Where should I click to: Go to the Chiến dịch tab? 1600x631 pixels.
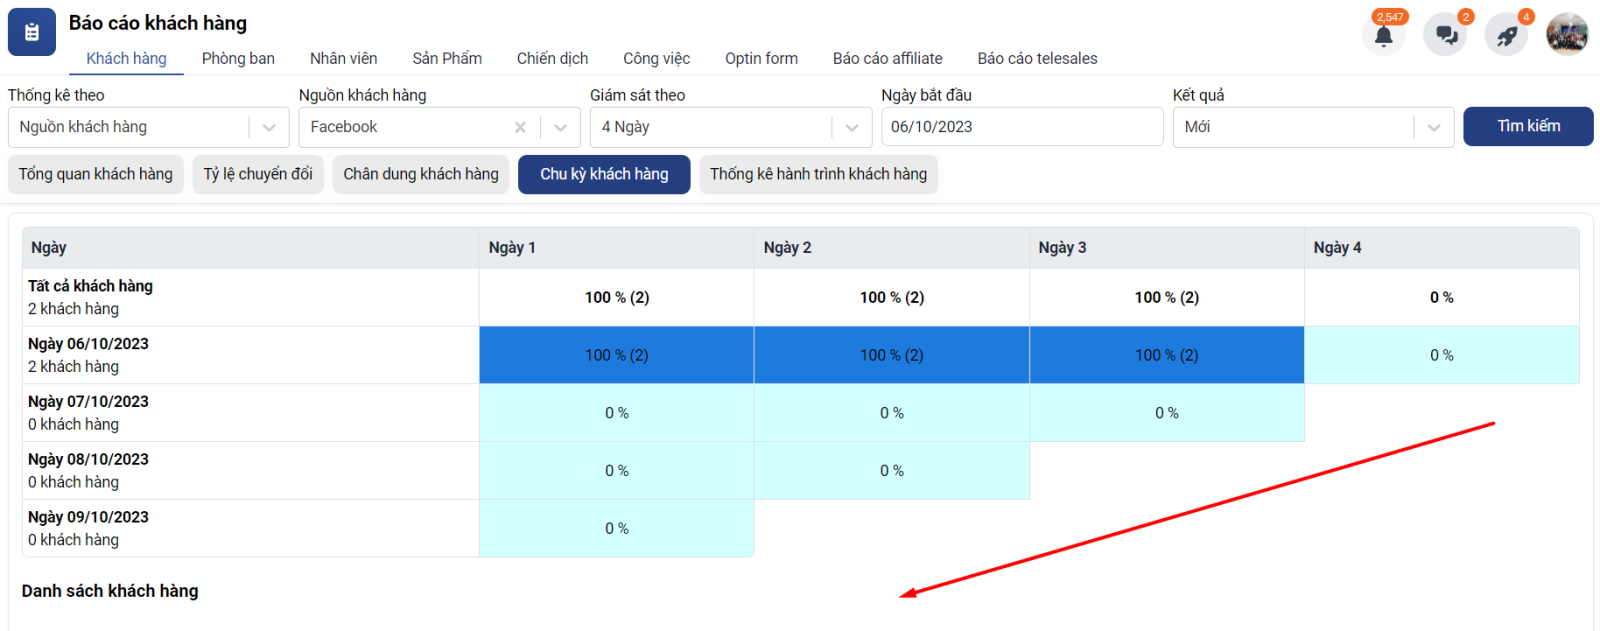coord(552,58)
